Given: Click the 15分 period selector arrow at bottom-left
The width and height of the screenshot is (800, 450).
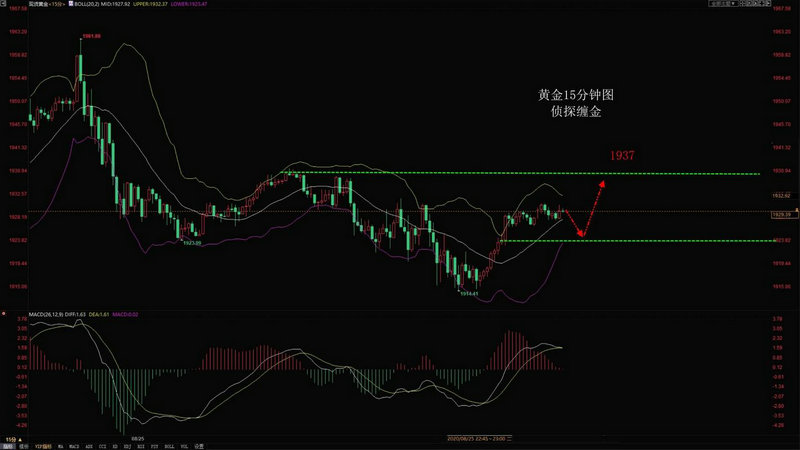Looking at the screenshot, I should tap(20, 439).
